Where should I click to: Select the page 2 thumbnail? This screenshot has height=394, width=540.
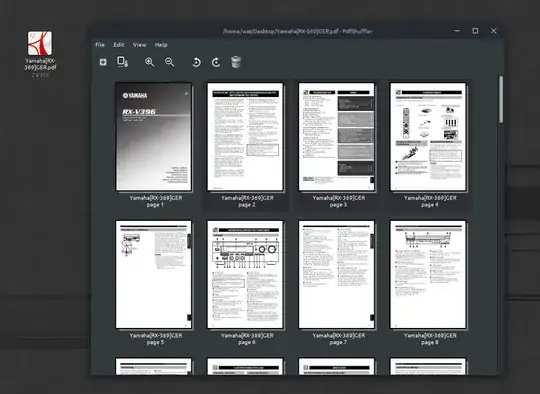tap(245, 136)
